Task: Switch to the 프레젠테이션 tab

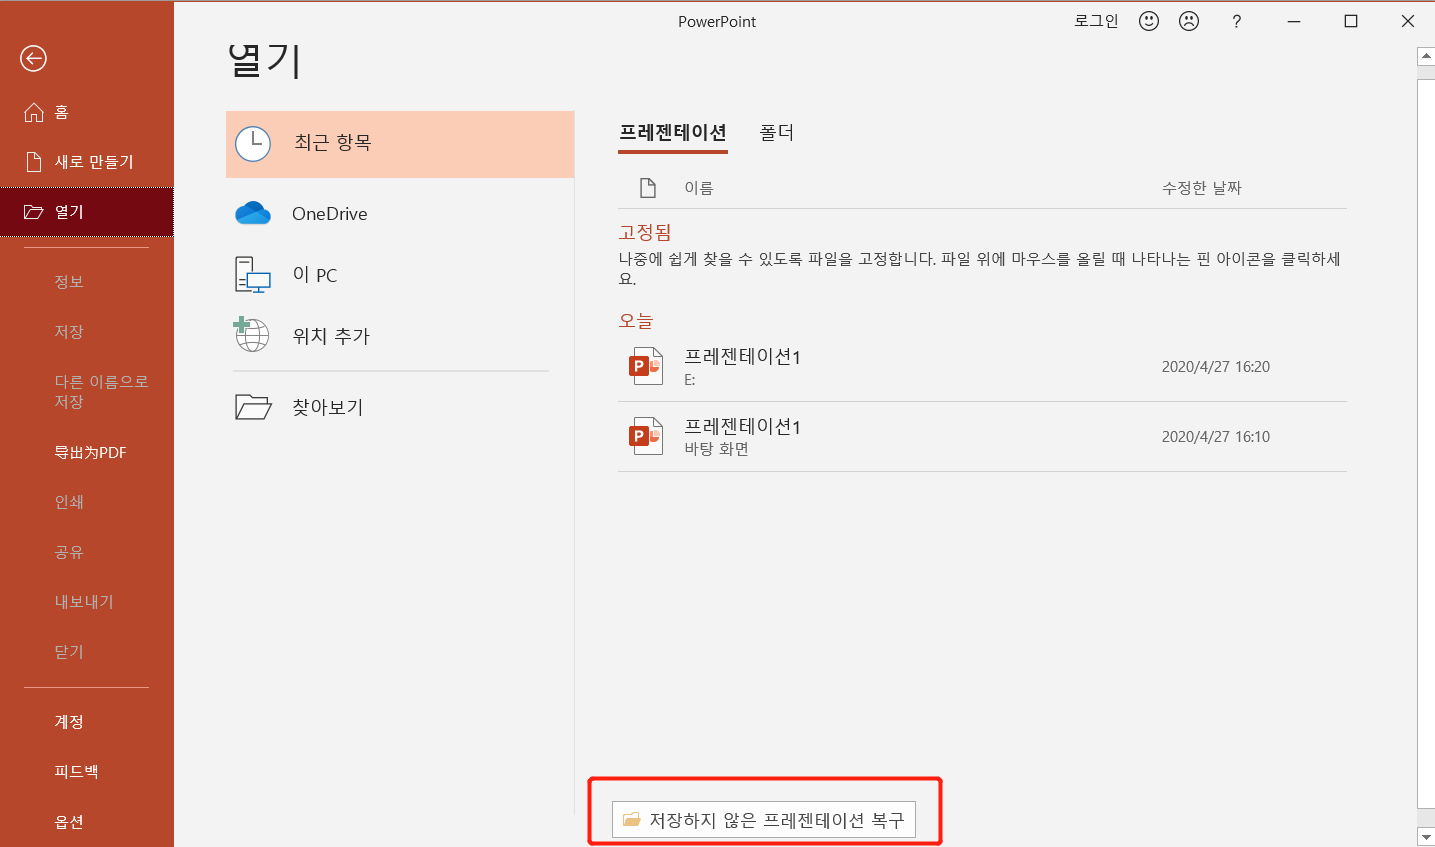Action: (672, 133)
